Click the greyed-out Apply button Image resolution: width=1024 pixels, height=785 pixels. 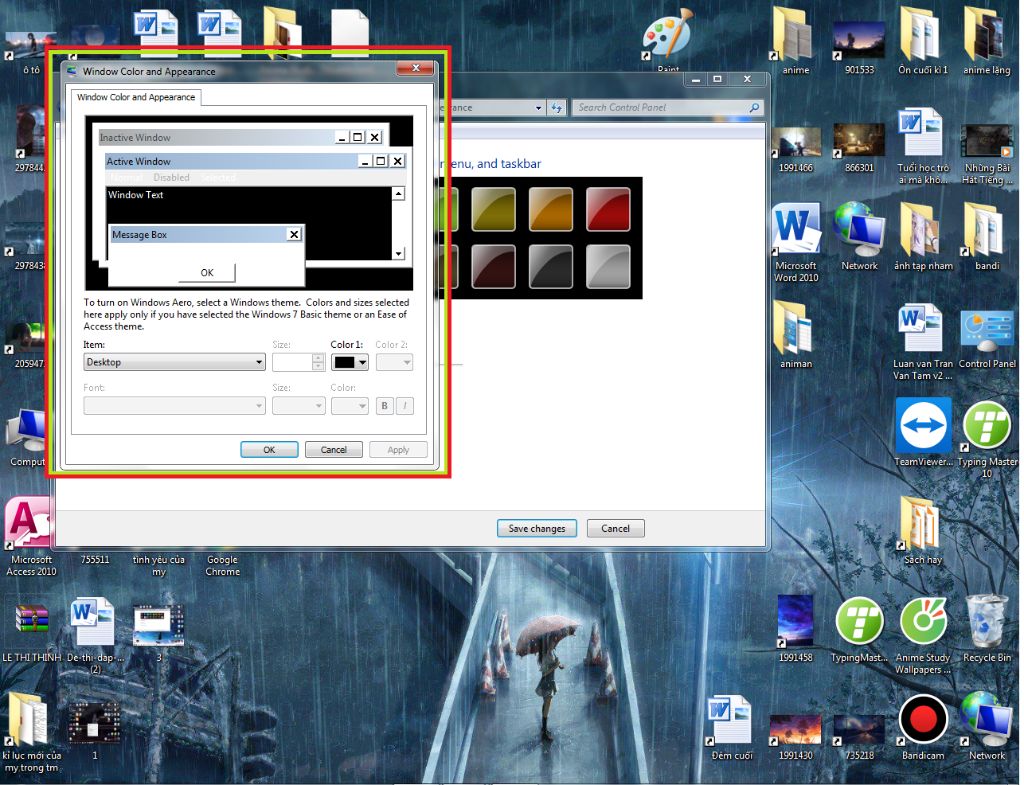(398, 449)
